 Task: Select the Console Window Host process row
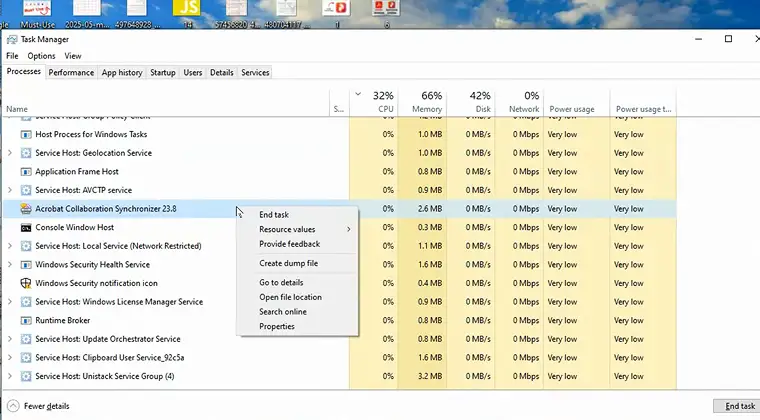click(339, 228)
